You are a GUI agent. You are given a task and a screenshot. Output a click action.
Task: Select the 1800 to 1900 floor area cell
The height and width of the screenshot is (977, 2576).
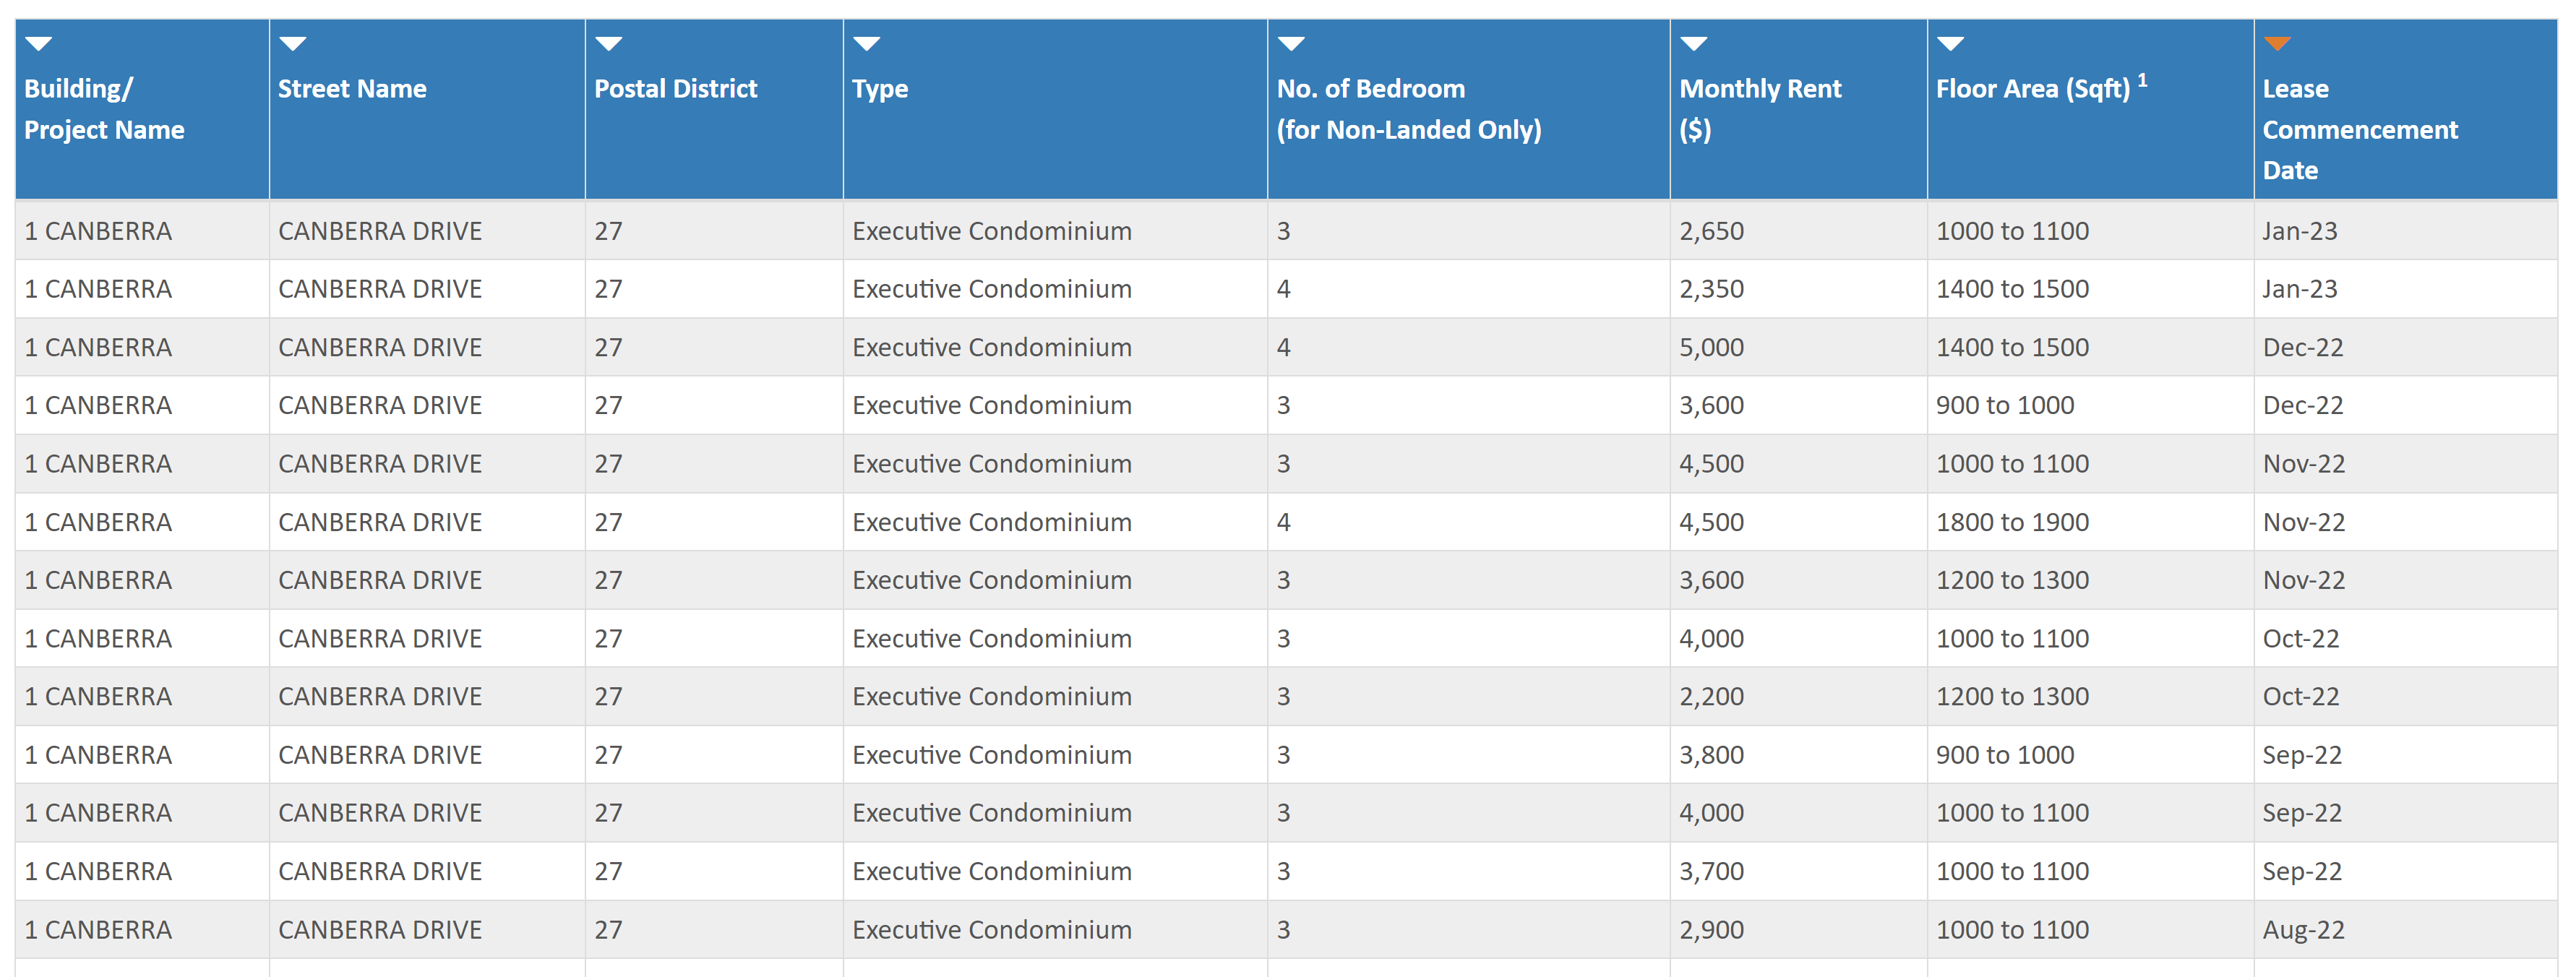(2011, 522)
